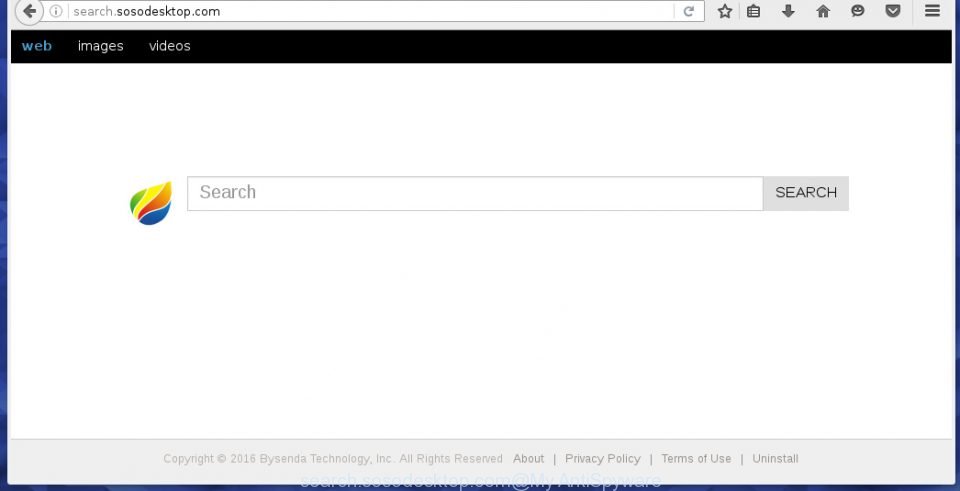Switch to the videos tab
Viewport: 960px width, 491px height.
[x=170, y=46]
